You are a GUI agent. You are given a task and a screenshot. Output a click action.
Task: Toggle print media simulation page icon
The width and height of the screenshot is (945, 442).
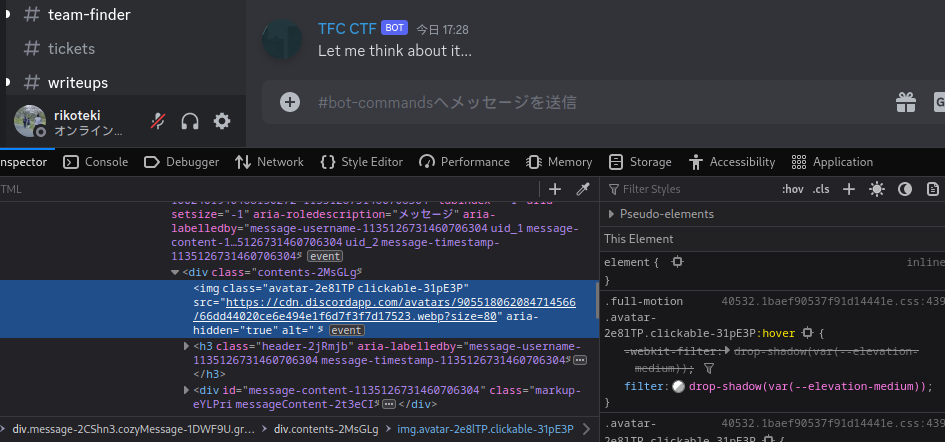click(x=933, y=189)
